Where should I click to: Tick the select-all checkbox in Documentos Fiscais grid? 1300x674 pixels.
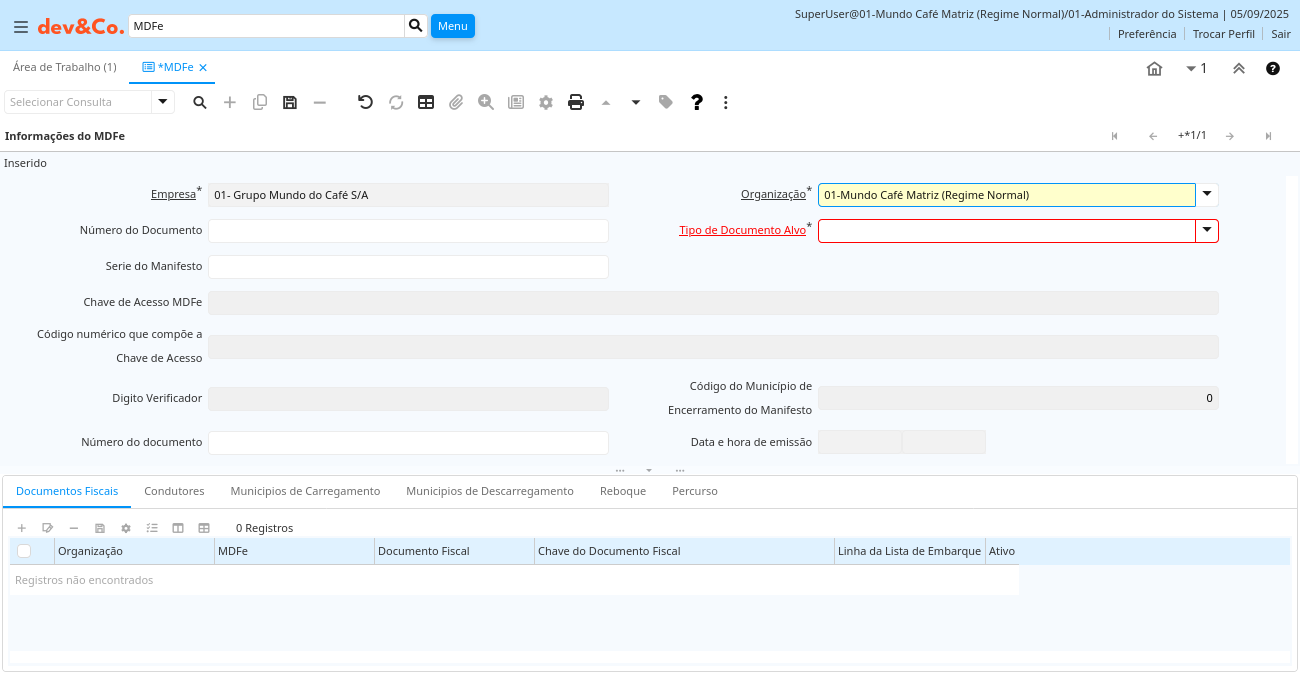pos(24,551)
